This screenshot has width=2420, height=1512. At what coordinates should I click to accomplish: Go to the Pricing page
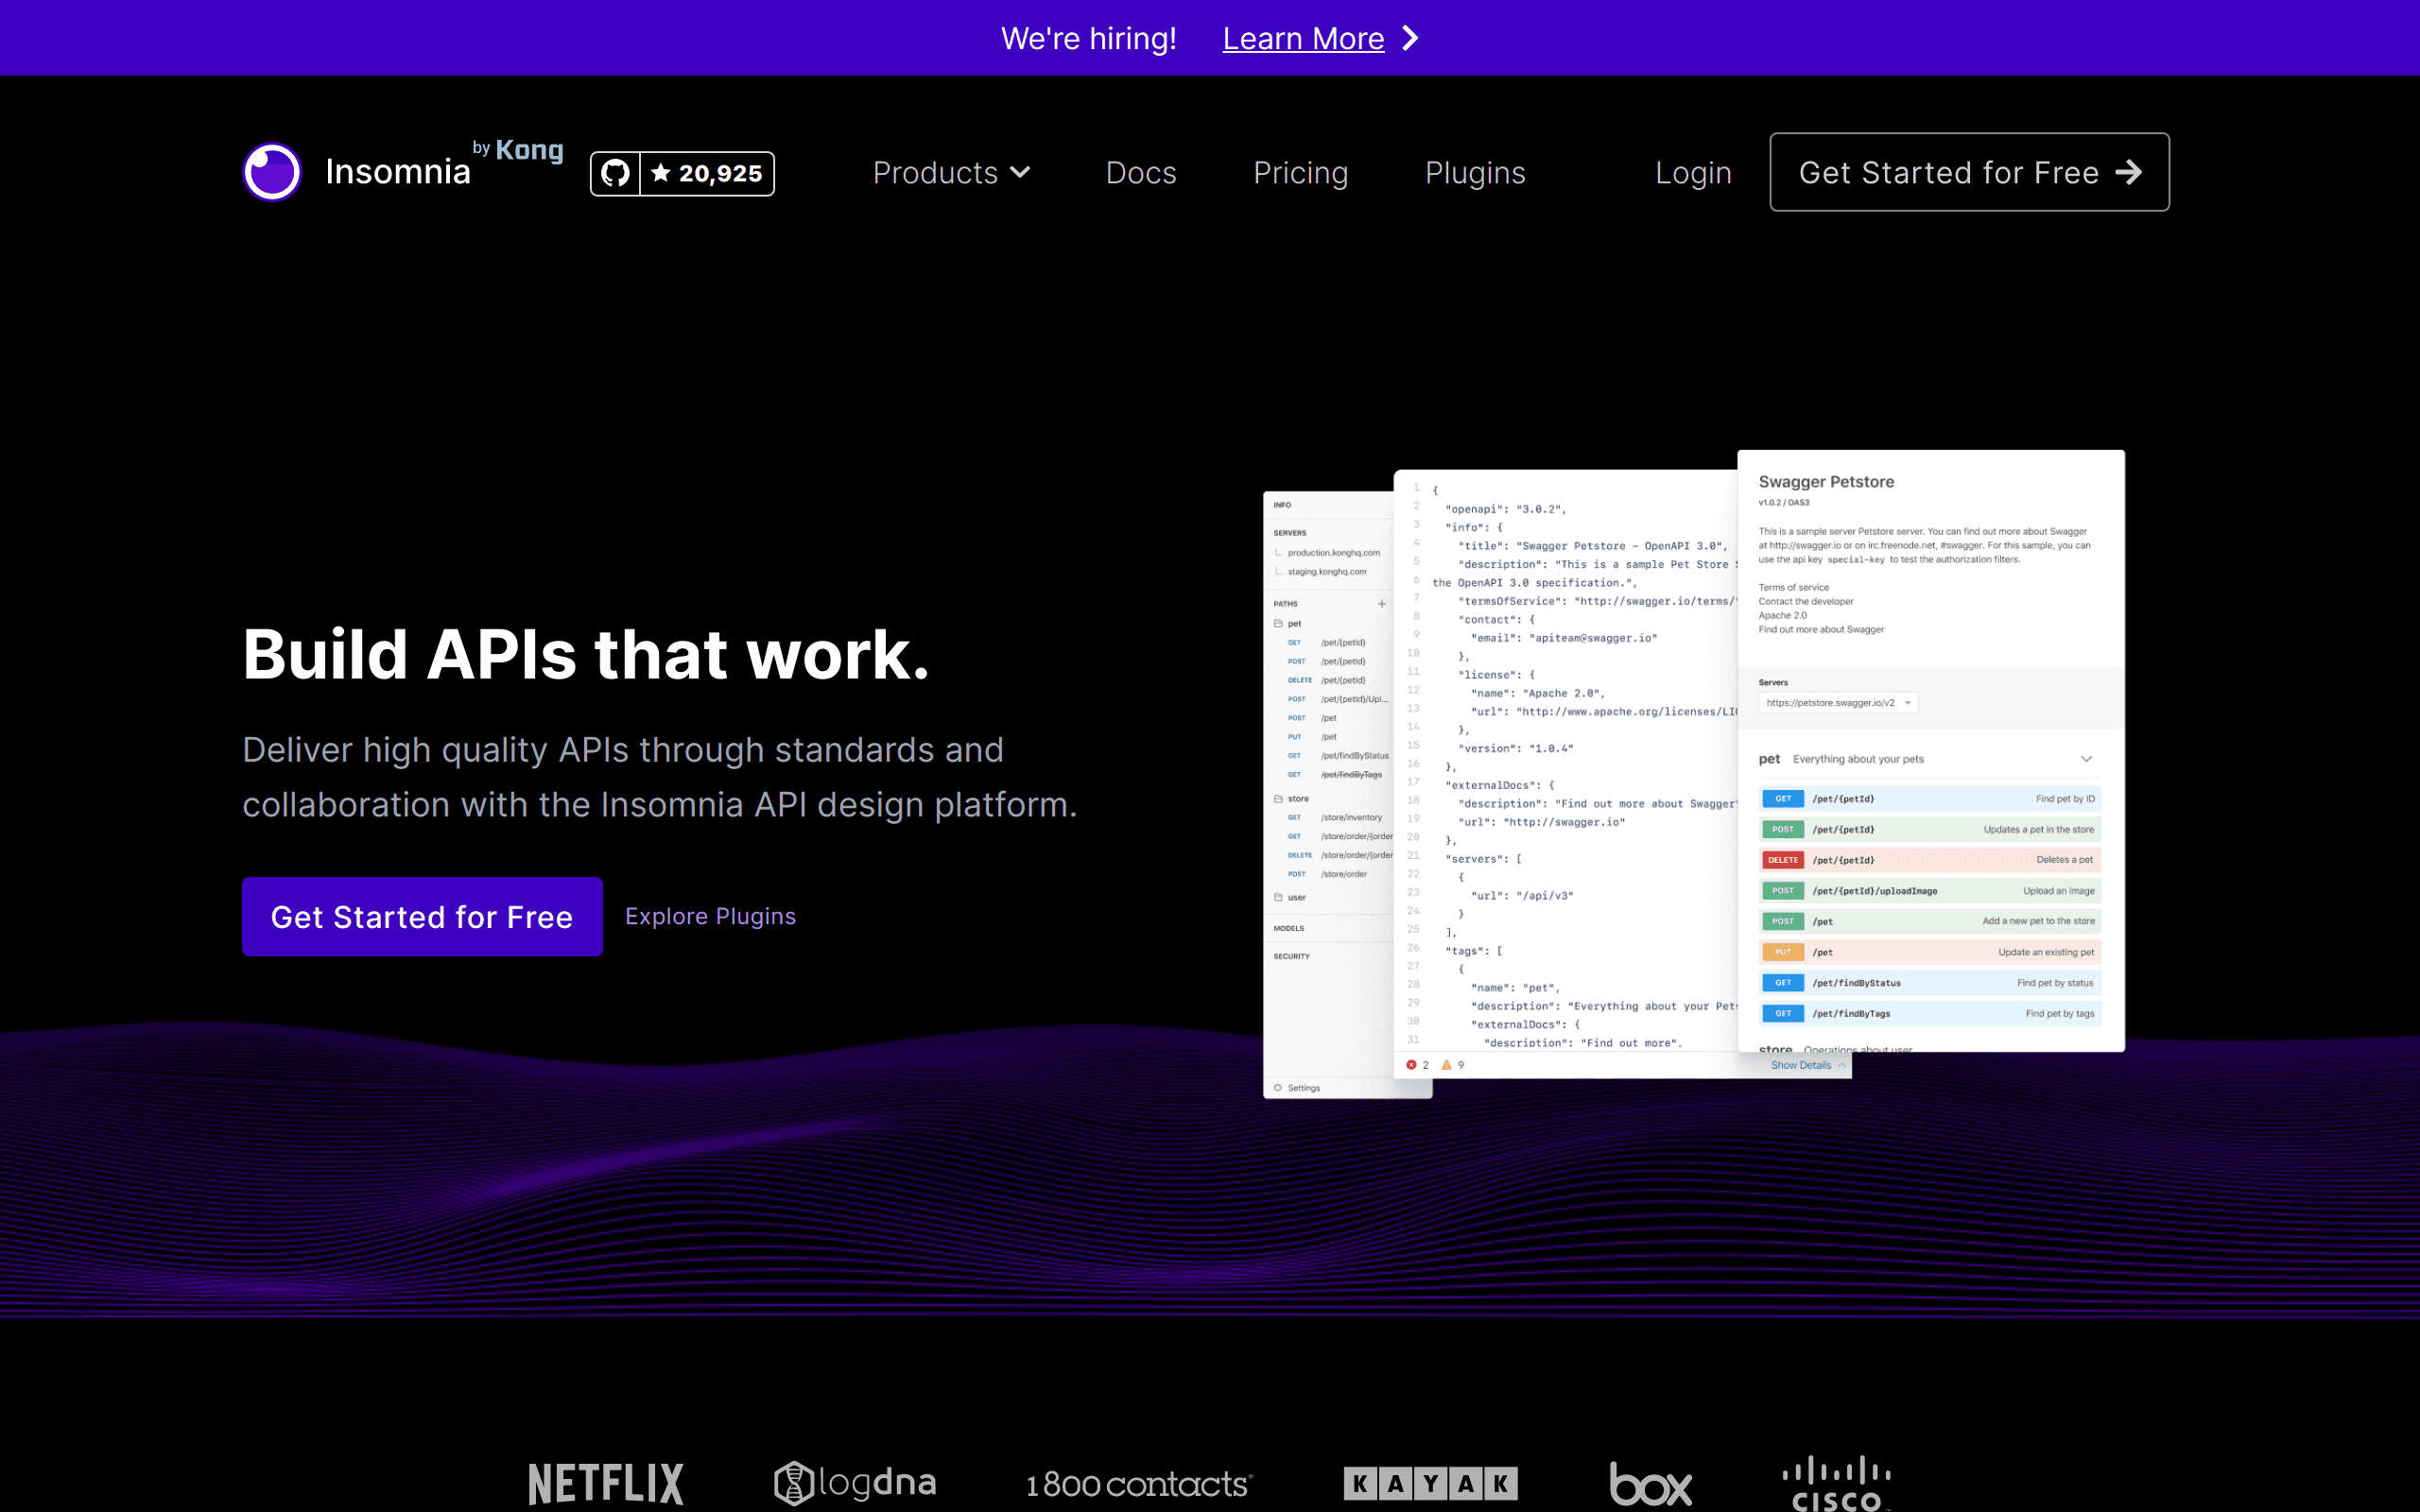coord(1300,173)
